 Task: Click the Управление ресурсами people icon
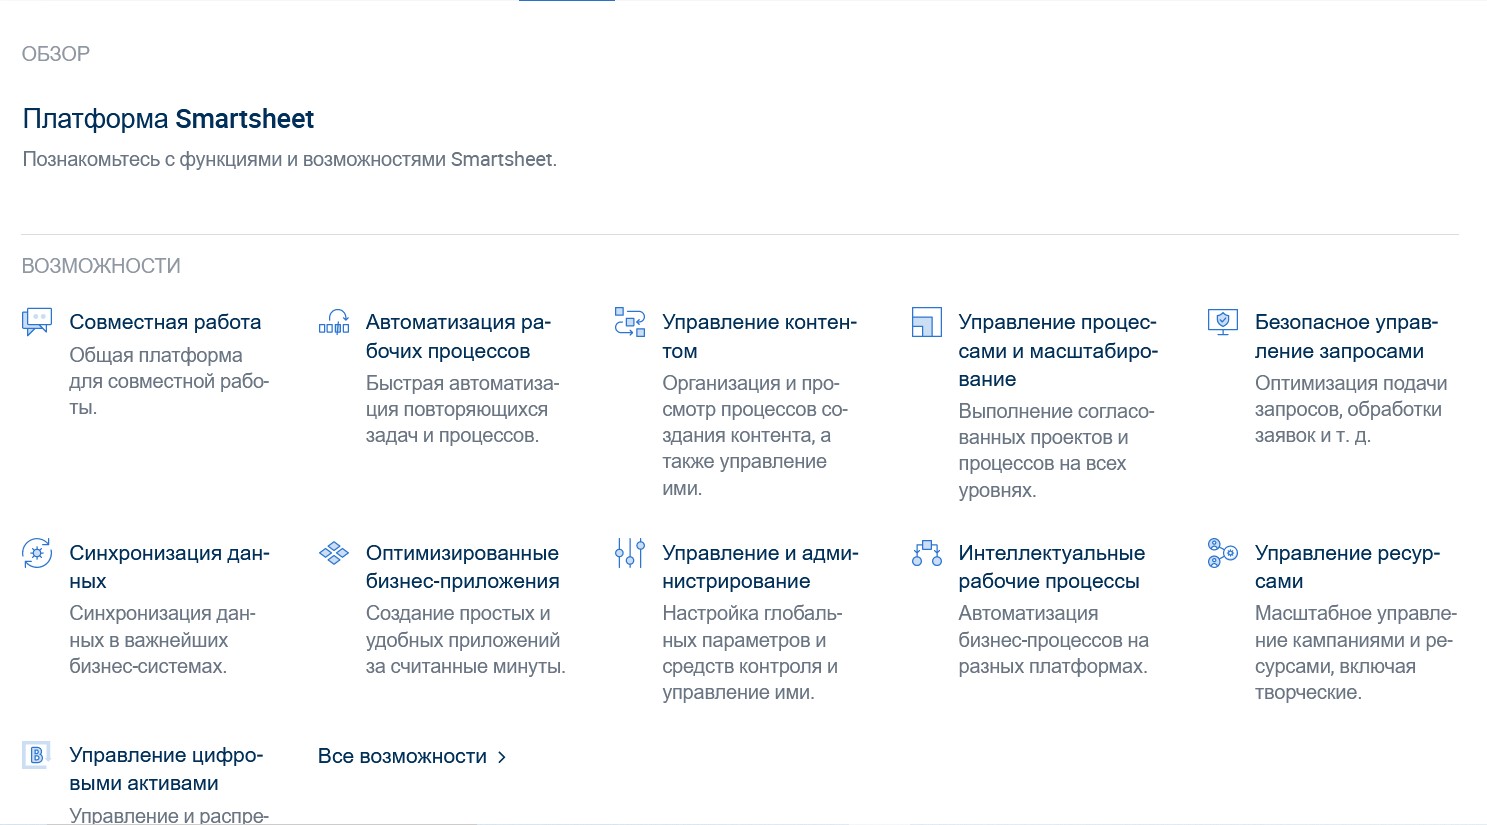pyautogui.click(x=1222, y=553)
